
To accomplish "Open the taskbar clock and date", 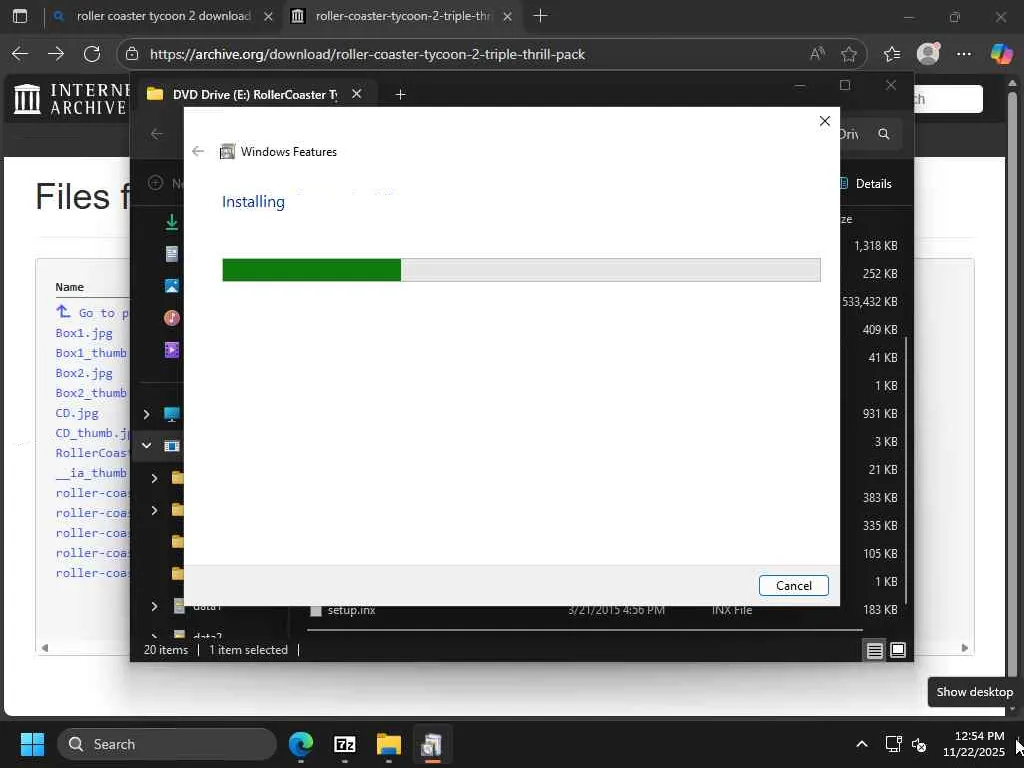I will 974,744.
